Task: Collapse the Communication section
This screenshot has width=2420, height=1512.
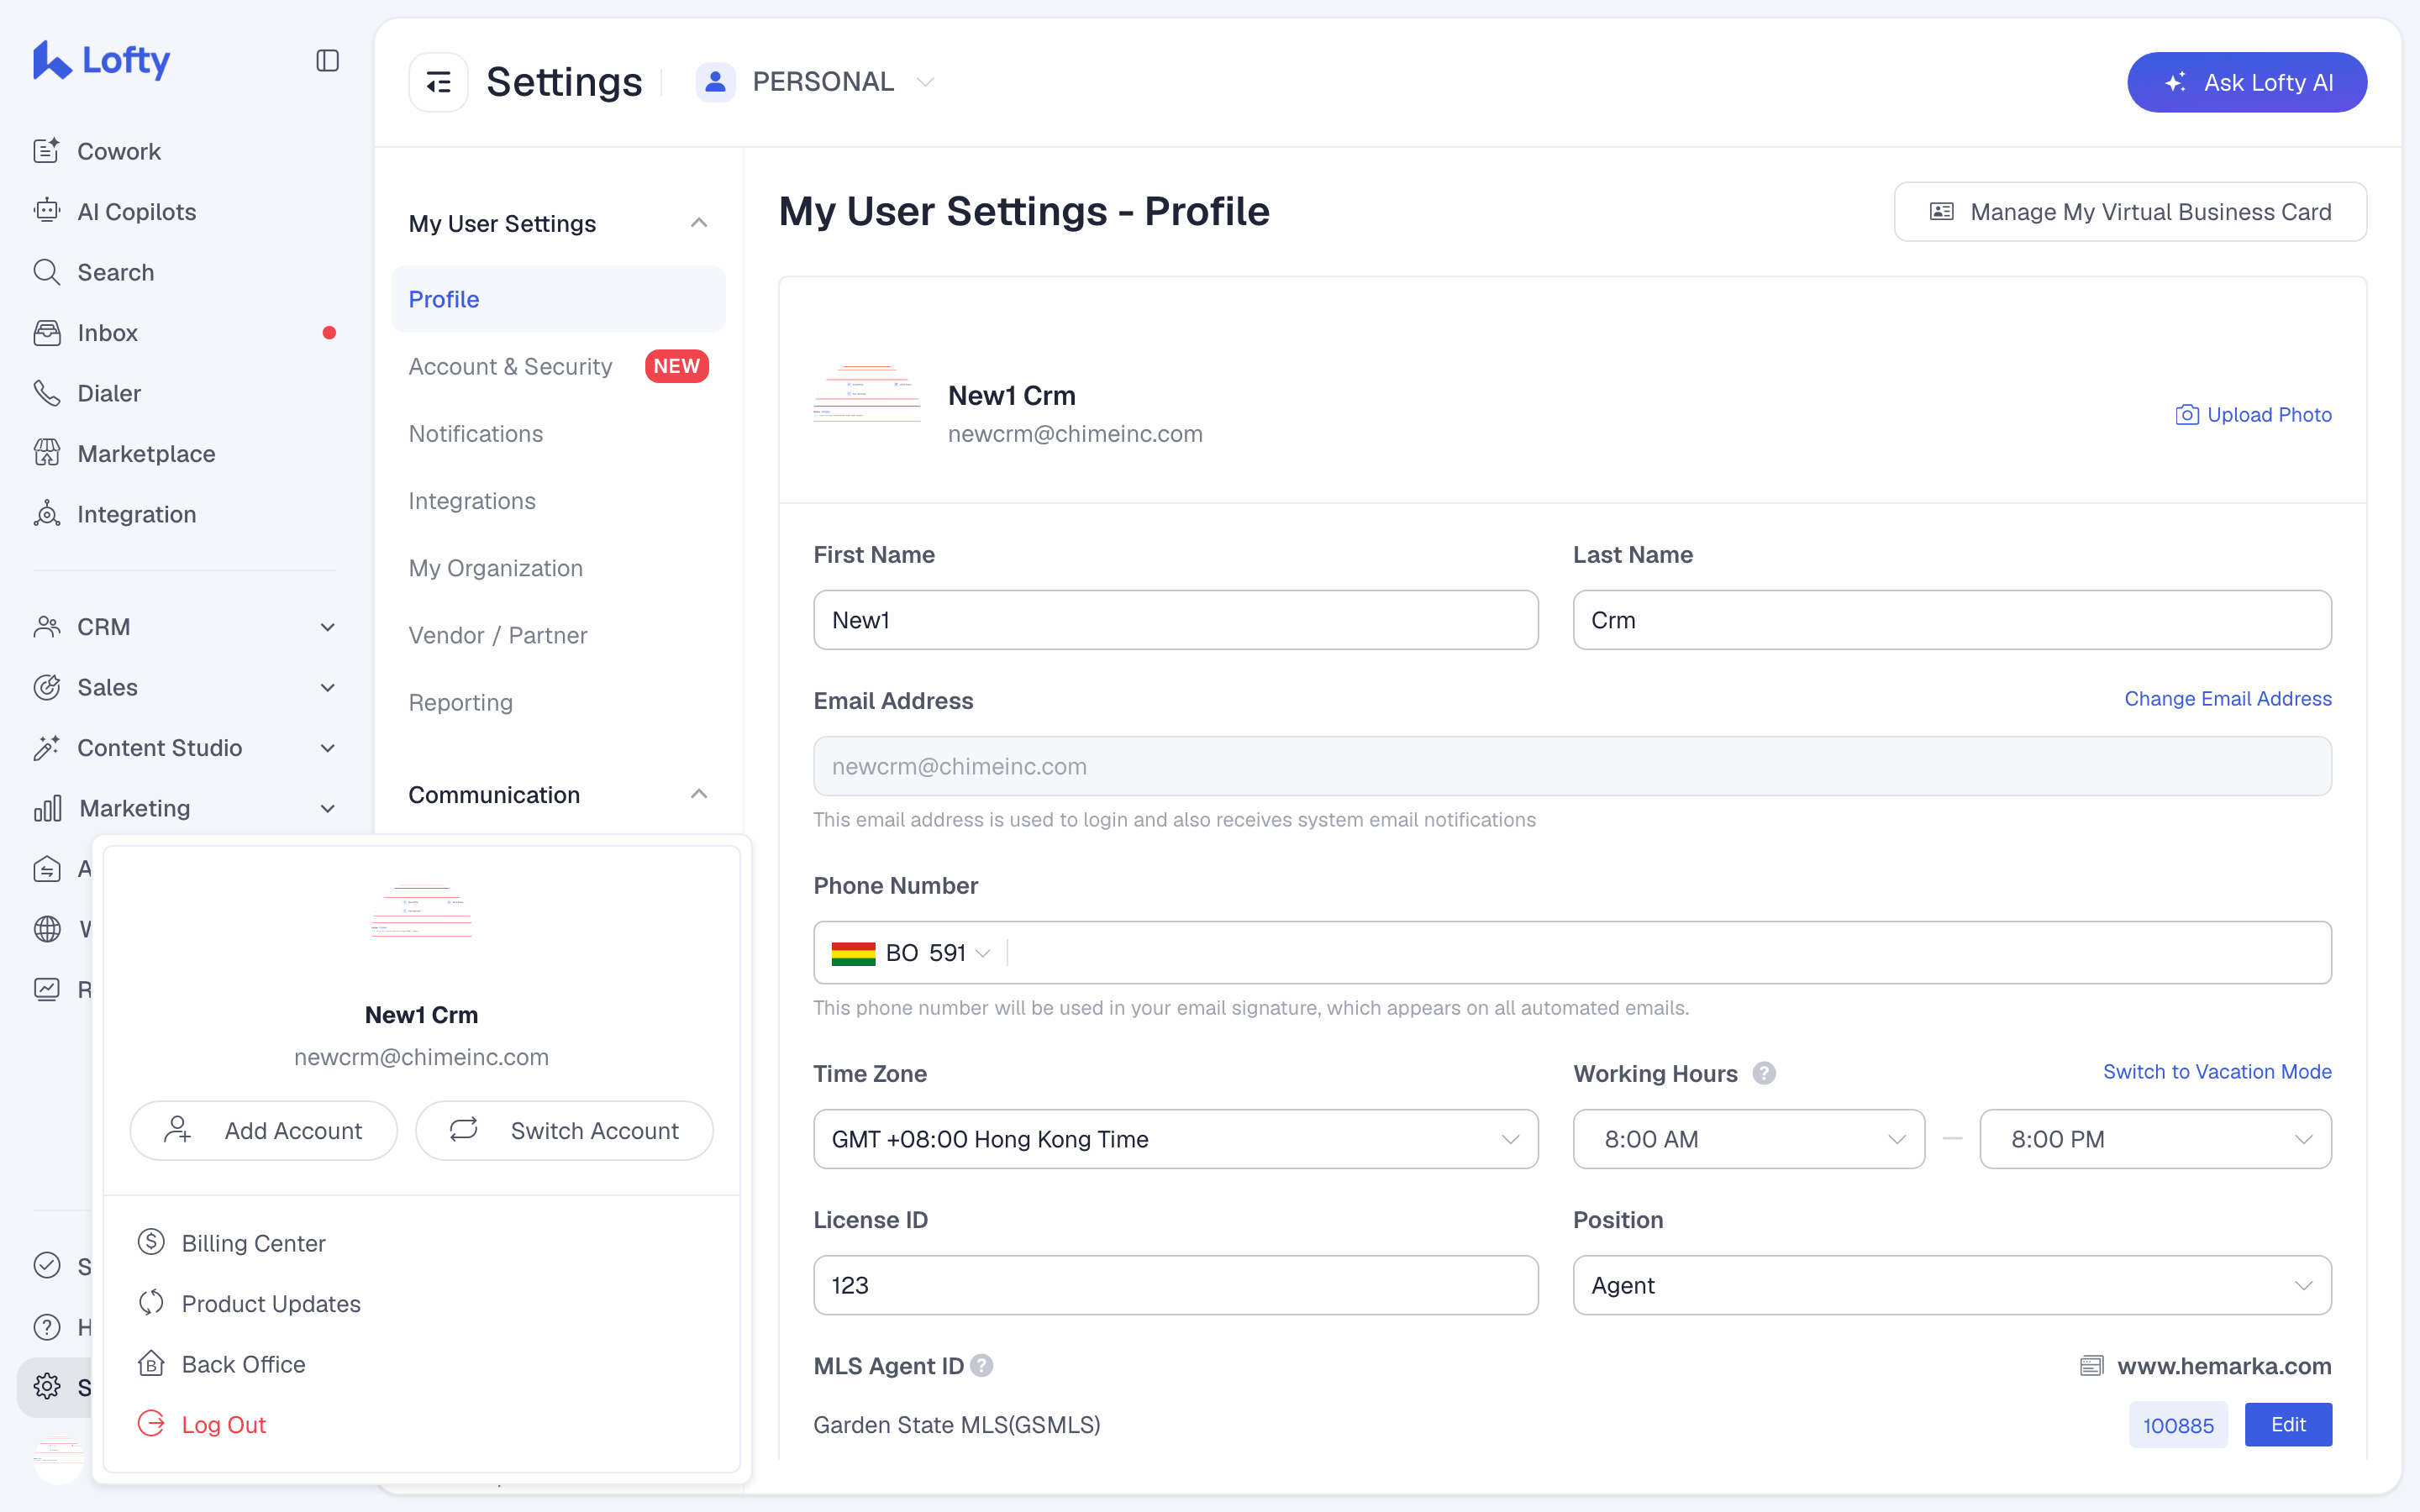Action: [x=699, y=794]
